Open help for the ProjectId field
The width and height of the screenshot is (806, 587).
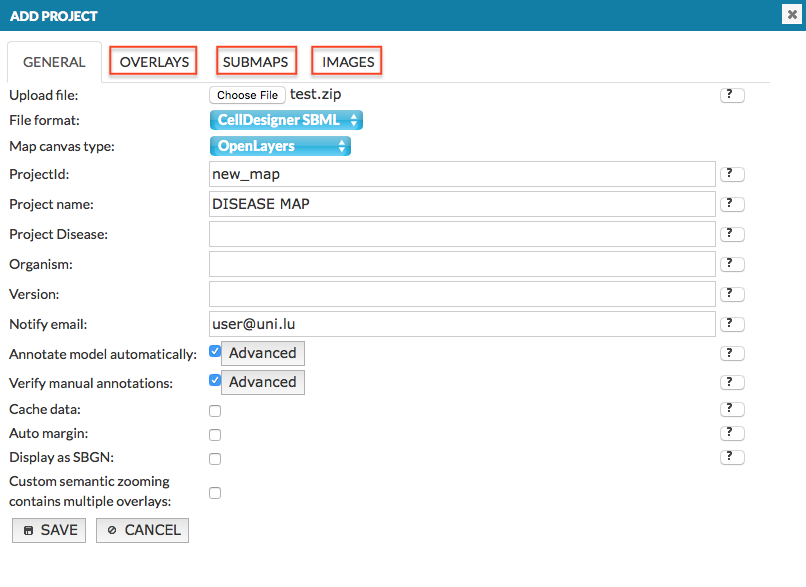[x=732, y=174]
